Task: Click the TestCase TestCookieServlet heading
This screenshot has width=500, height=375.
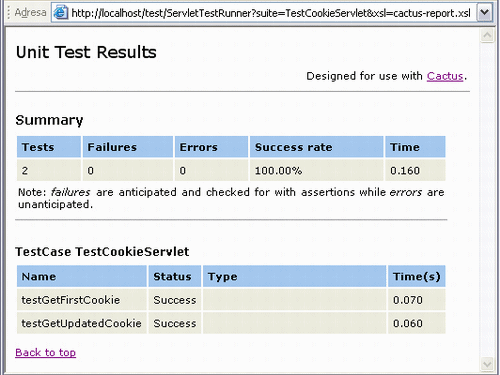Action: coord(102,252)
